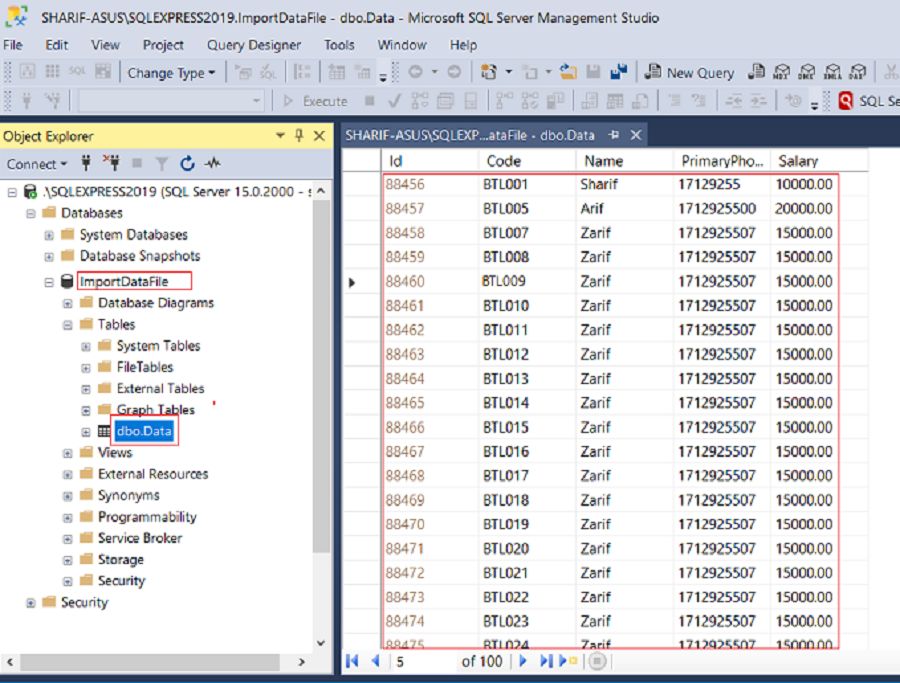Viewport: 900px width, 683px height.
Task: Expand the Database Snapshots folder
Action: click(x=49, y=257)
